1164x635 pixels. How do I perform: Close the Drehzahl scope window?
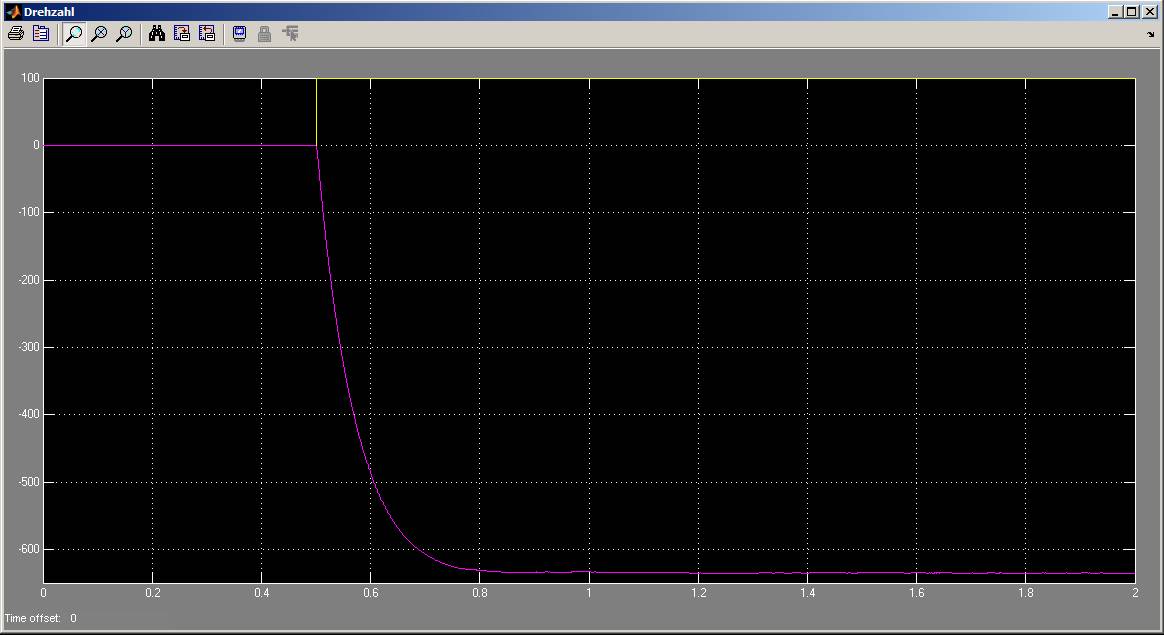(x=1150, y=12)
